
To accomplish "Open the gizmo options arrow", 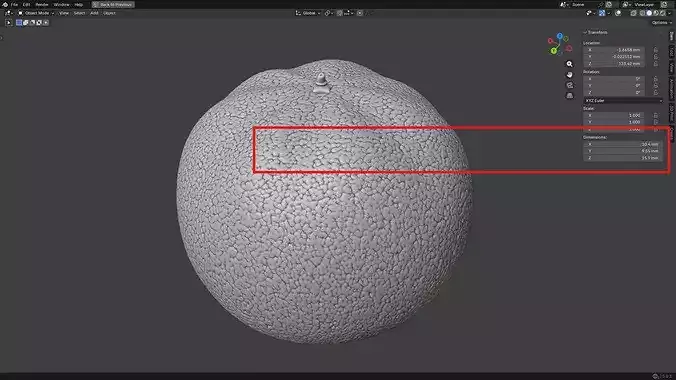I will coord(608,13).
